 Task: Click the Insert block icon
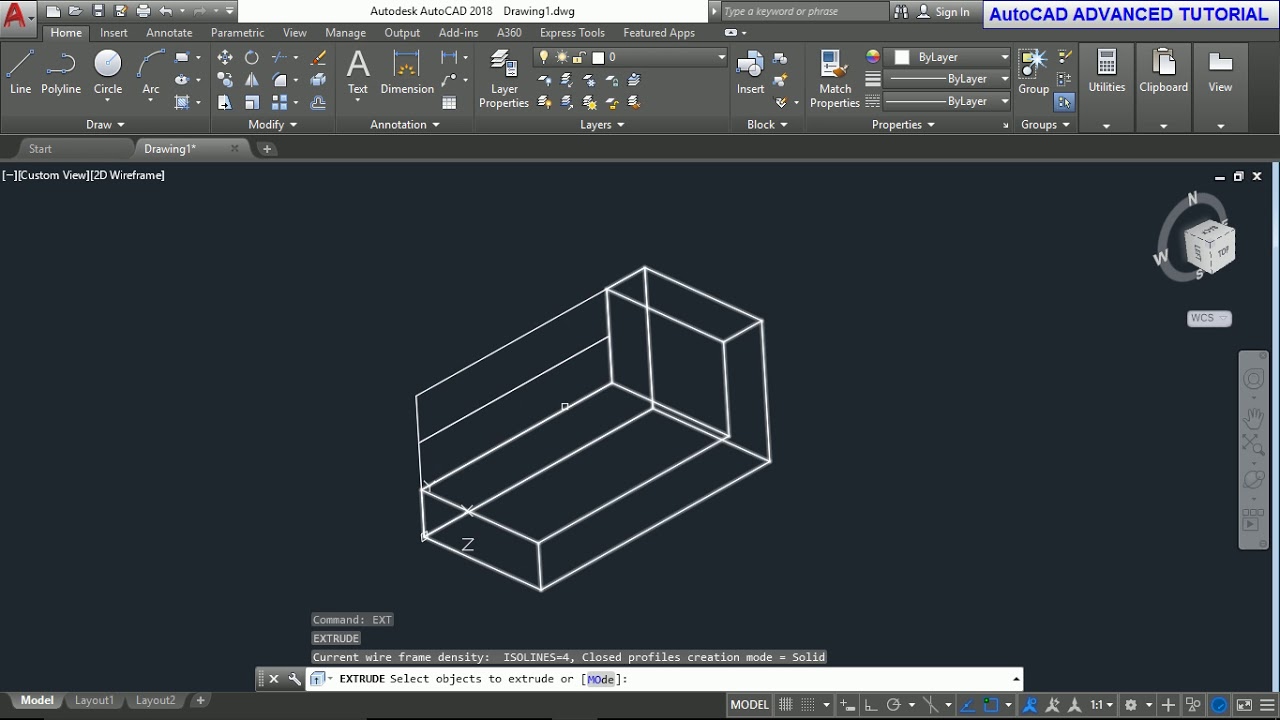click(751, 72)
